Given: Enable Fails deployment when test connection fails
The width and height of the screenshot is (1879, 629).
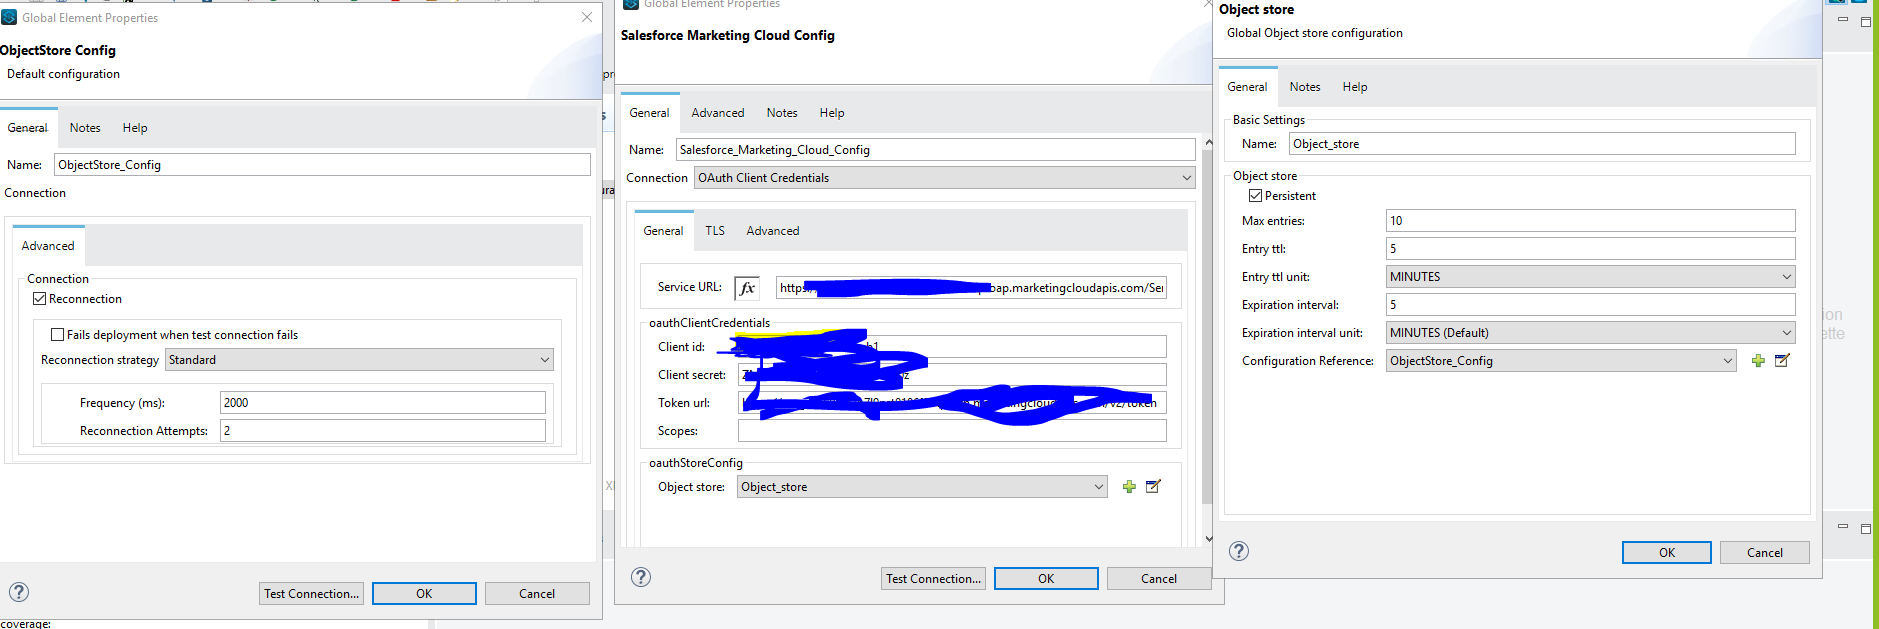Looking at the screenshot, I should (58, 335).
